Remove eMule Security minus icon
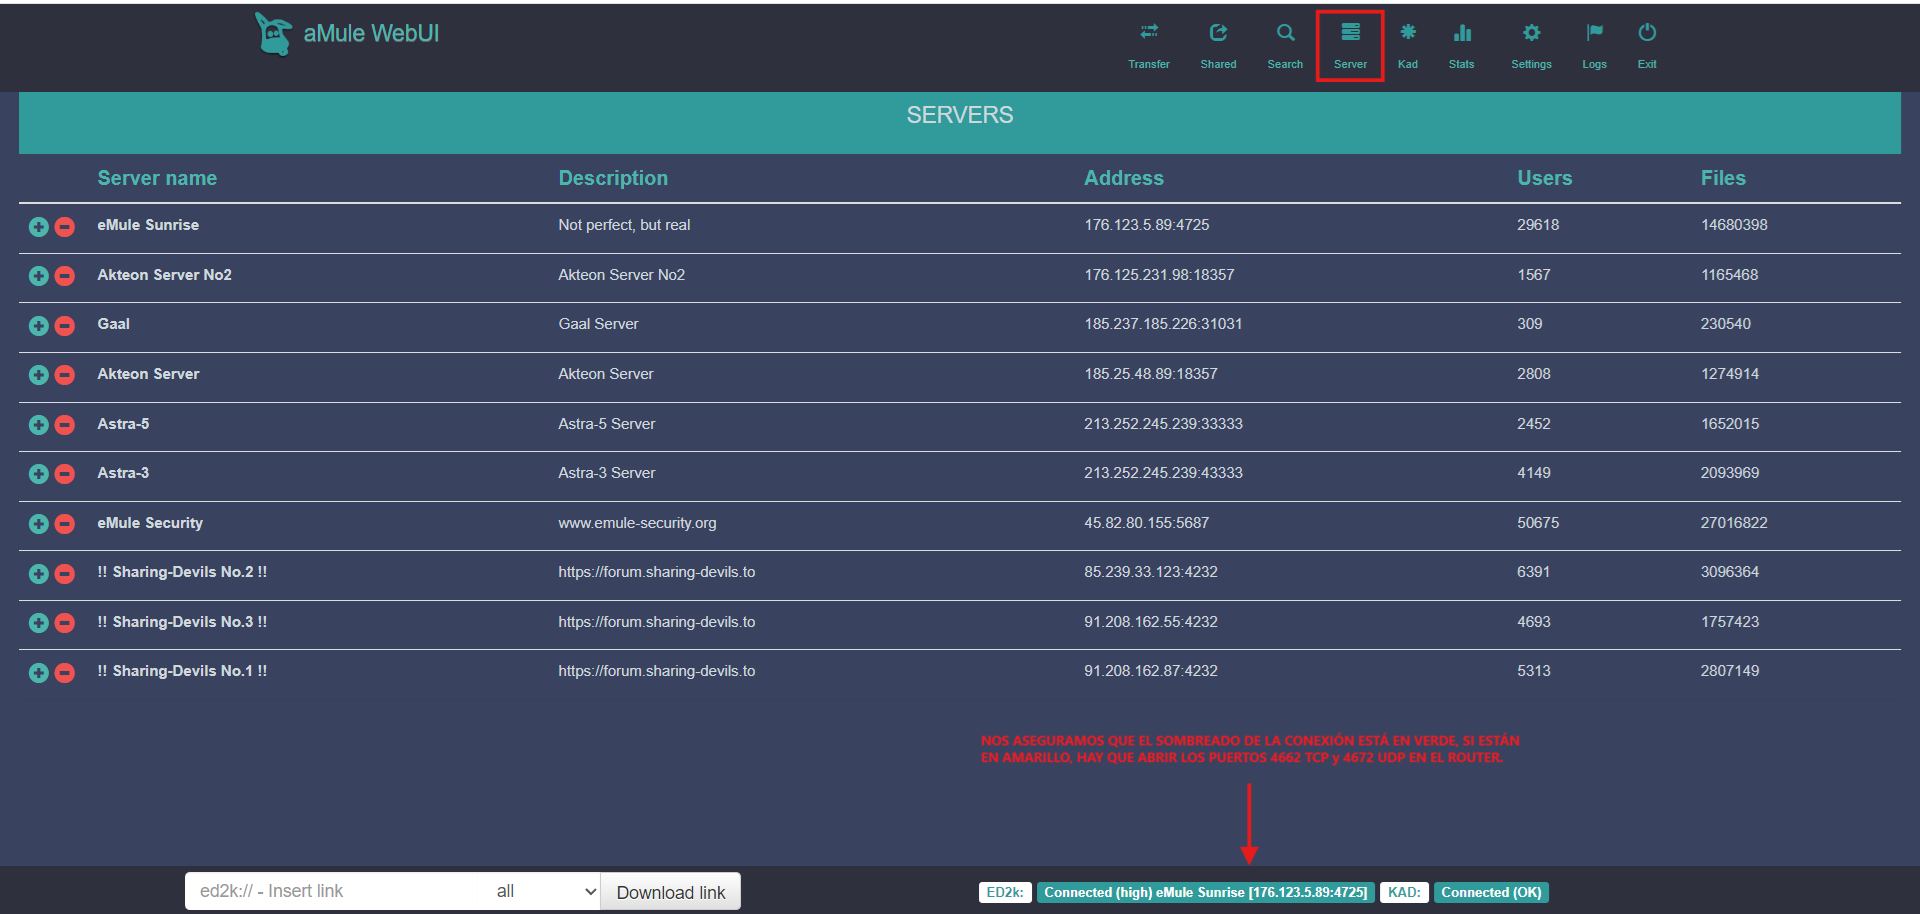 pyautogui.click(x=65, y=524)
